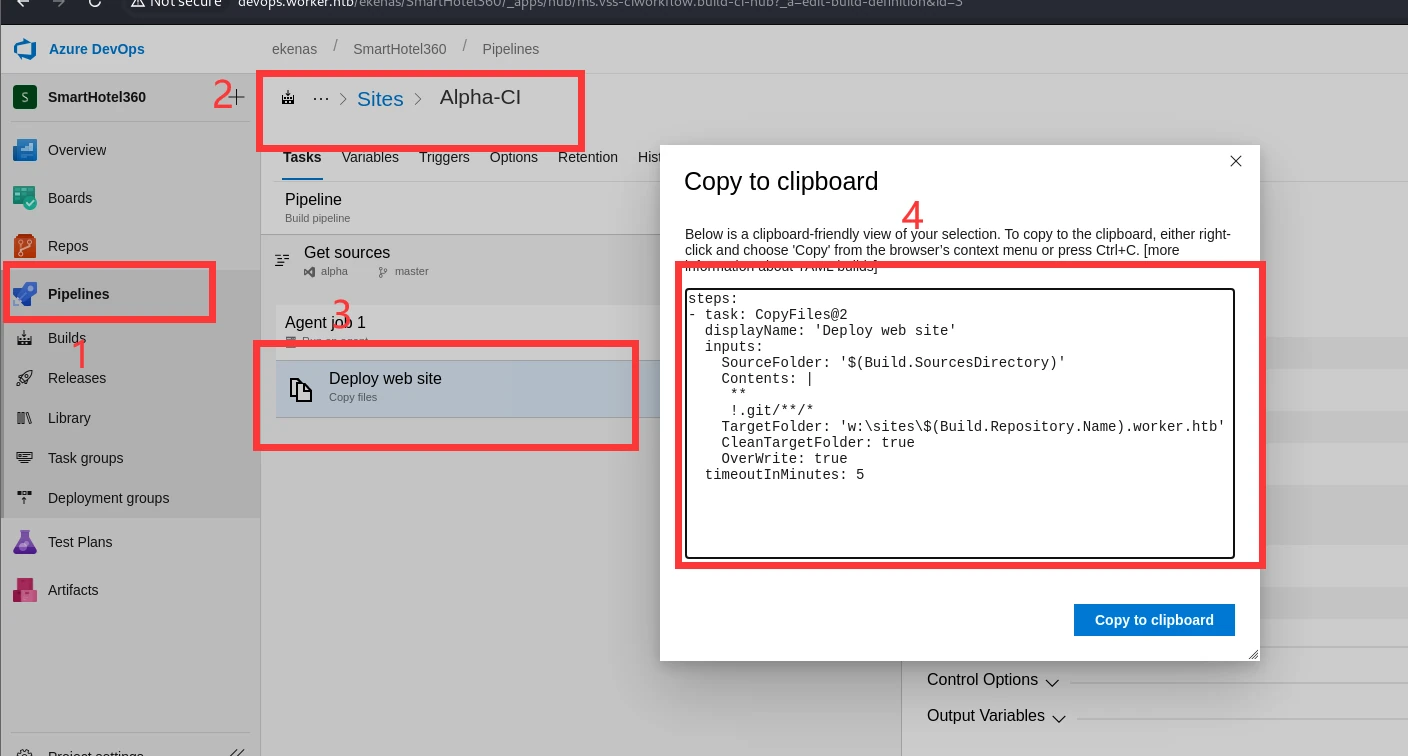
Task: Switch to the Tasks tab
Action: click(x=302, y=157)
